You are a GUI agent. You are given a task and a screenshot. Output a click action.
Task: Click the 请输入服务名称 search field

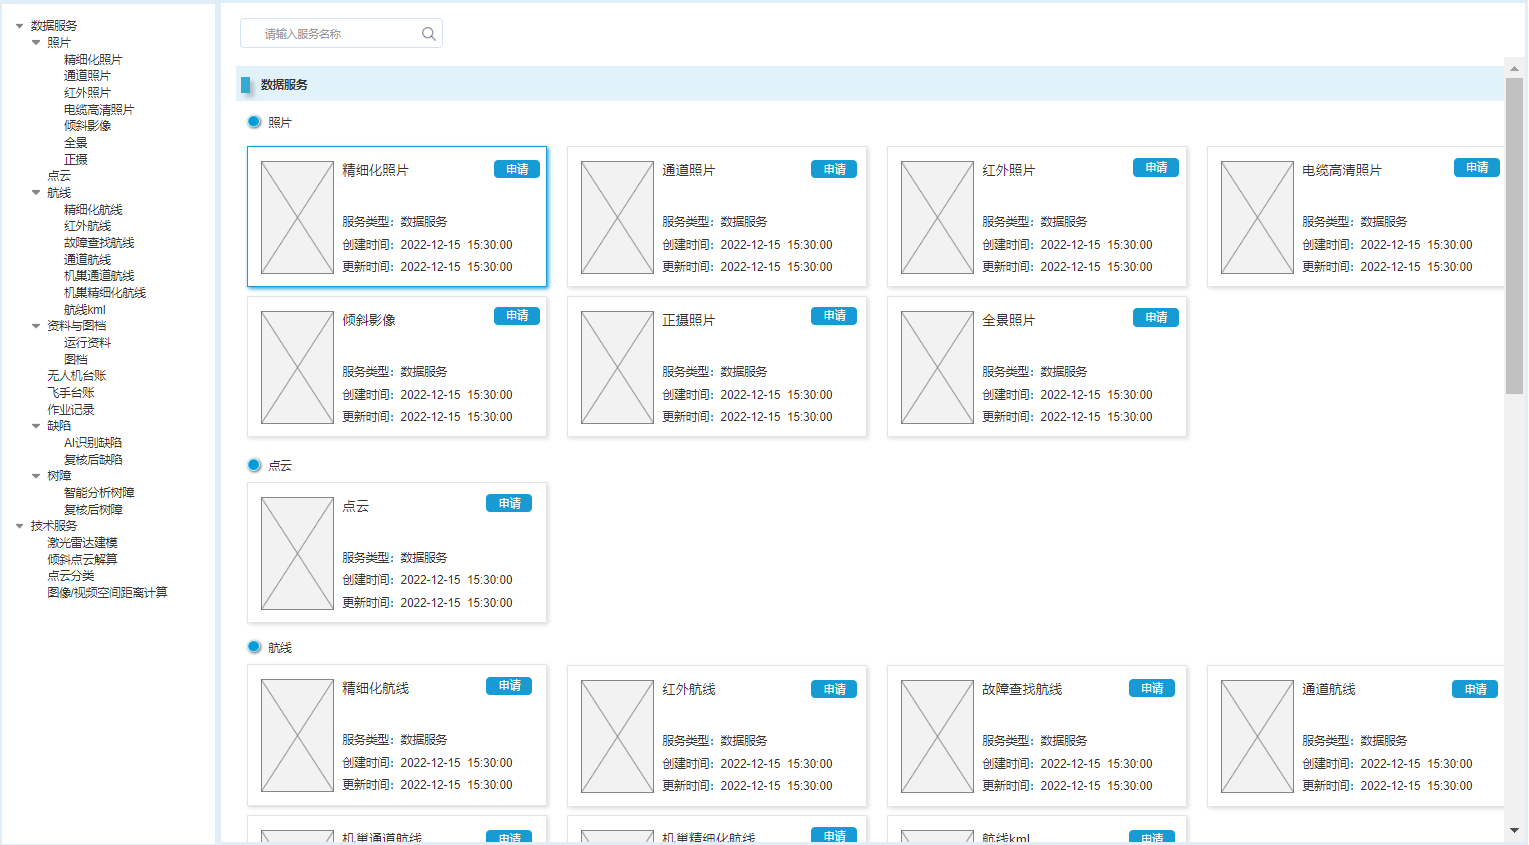(341, 33)
